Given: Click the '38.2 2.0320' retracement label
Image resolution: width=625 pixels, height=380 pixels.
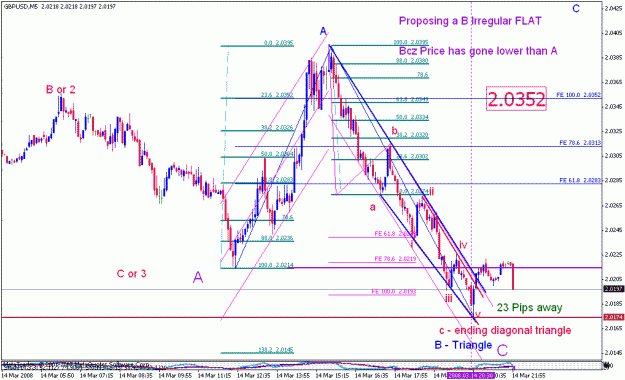Looking at the screenshot, I should click(x=412, y=135).
